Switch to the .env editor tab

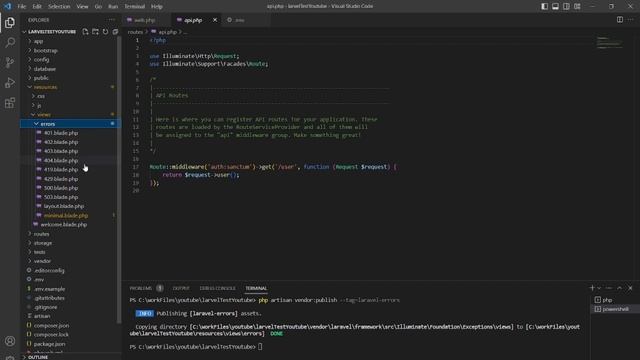click(x=240, y=20)
